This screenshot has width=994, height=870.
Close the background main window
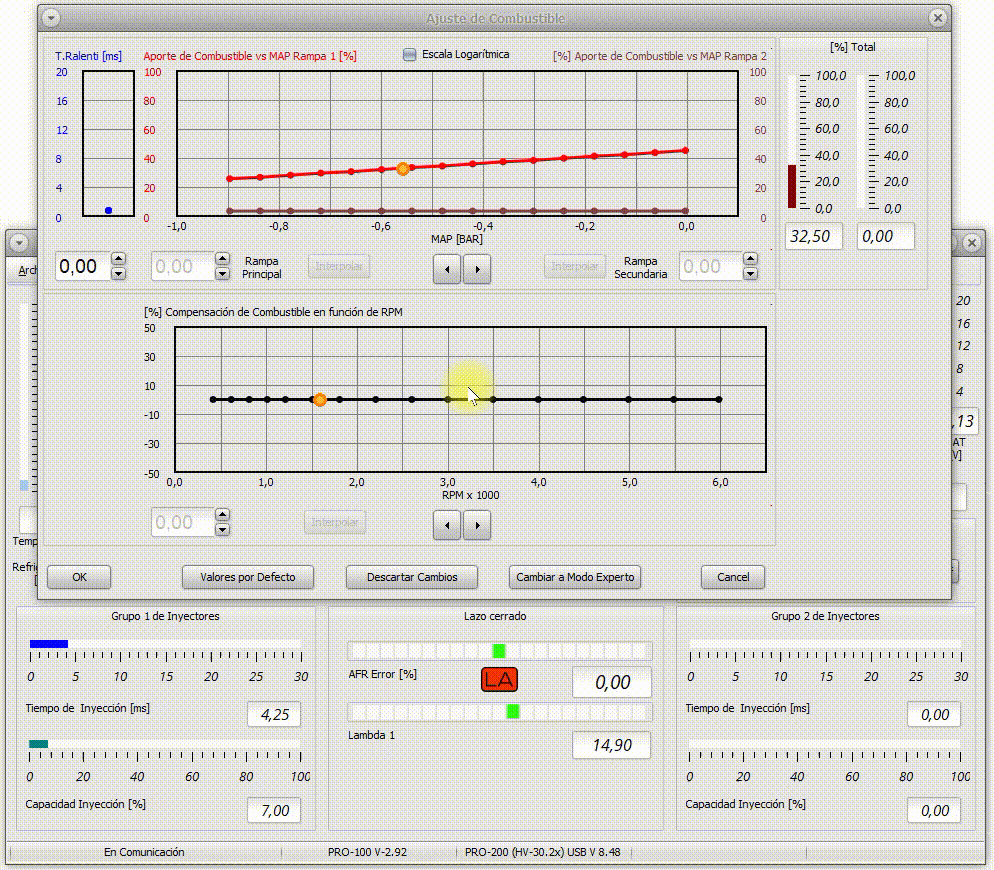[971, 242]
